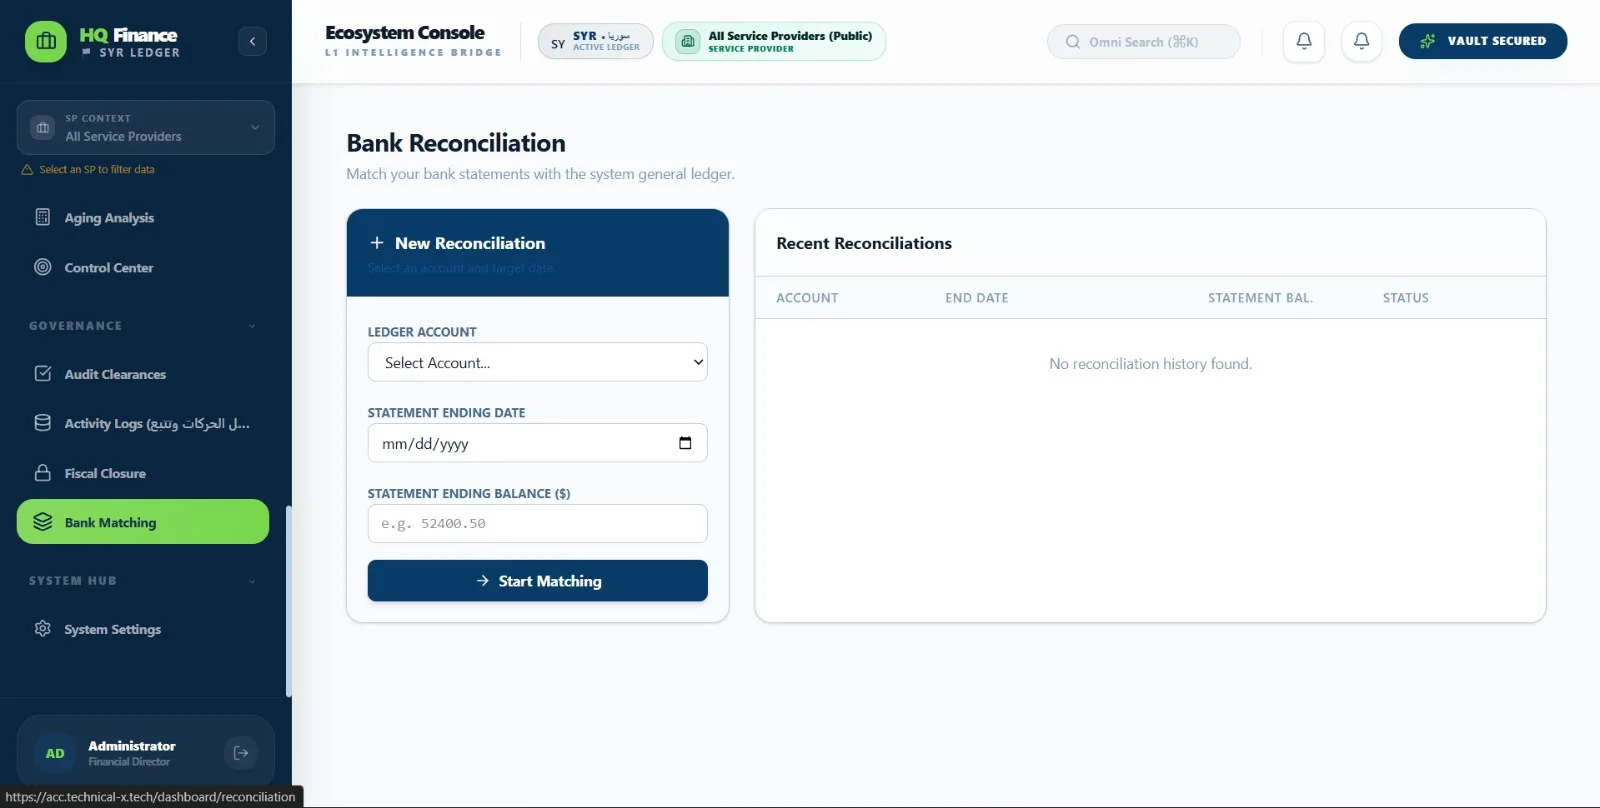
Task: Click the AD avatar in the sidebar footer
Action: 55,754
